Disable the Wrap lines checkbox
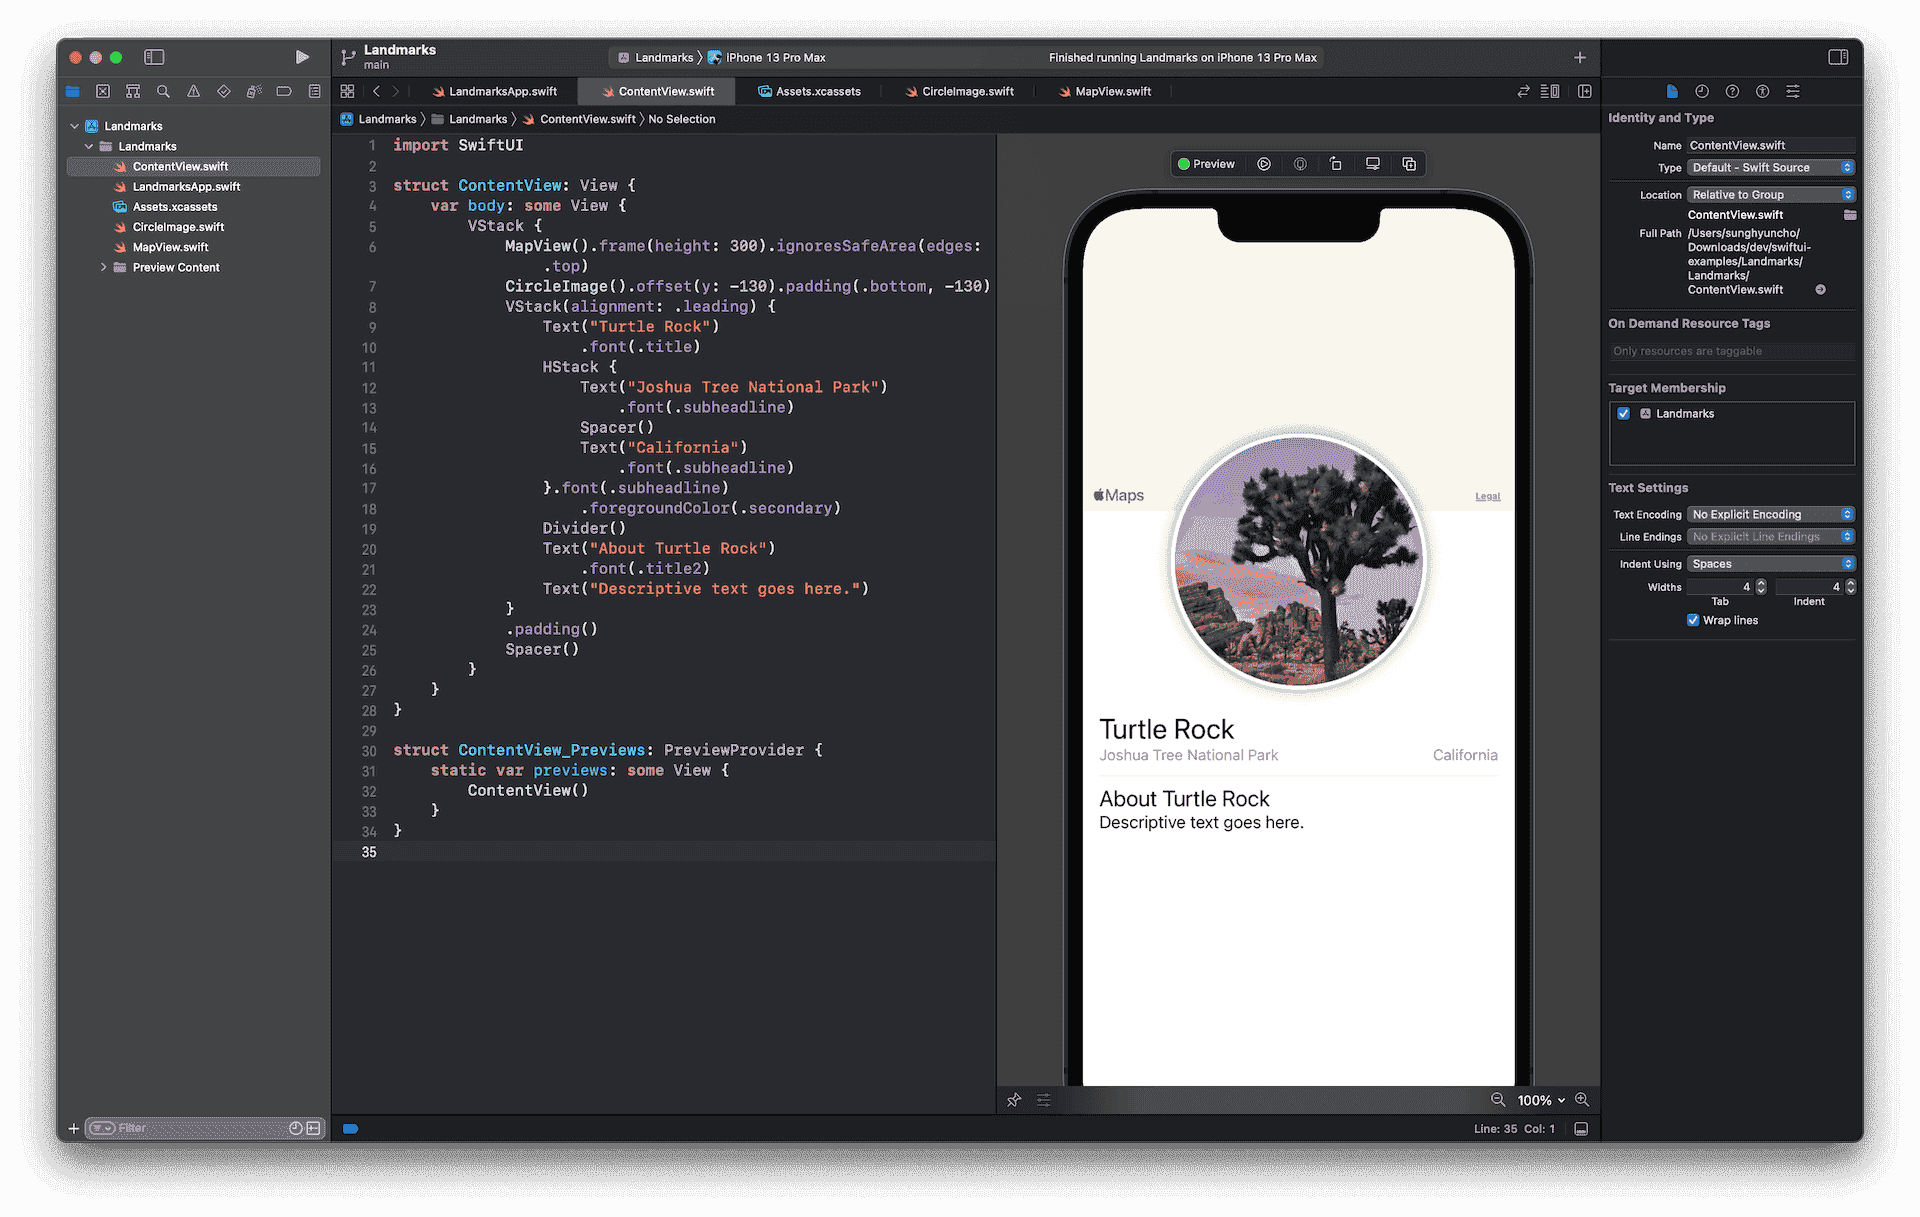 click(x=1693, y=620)
